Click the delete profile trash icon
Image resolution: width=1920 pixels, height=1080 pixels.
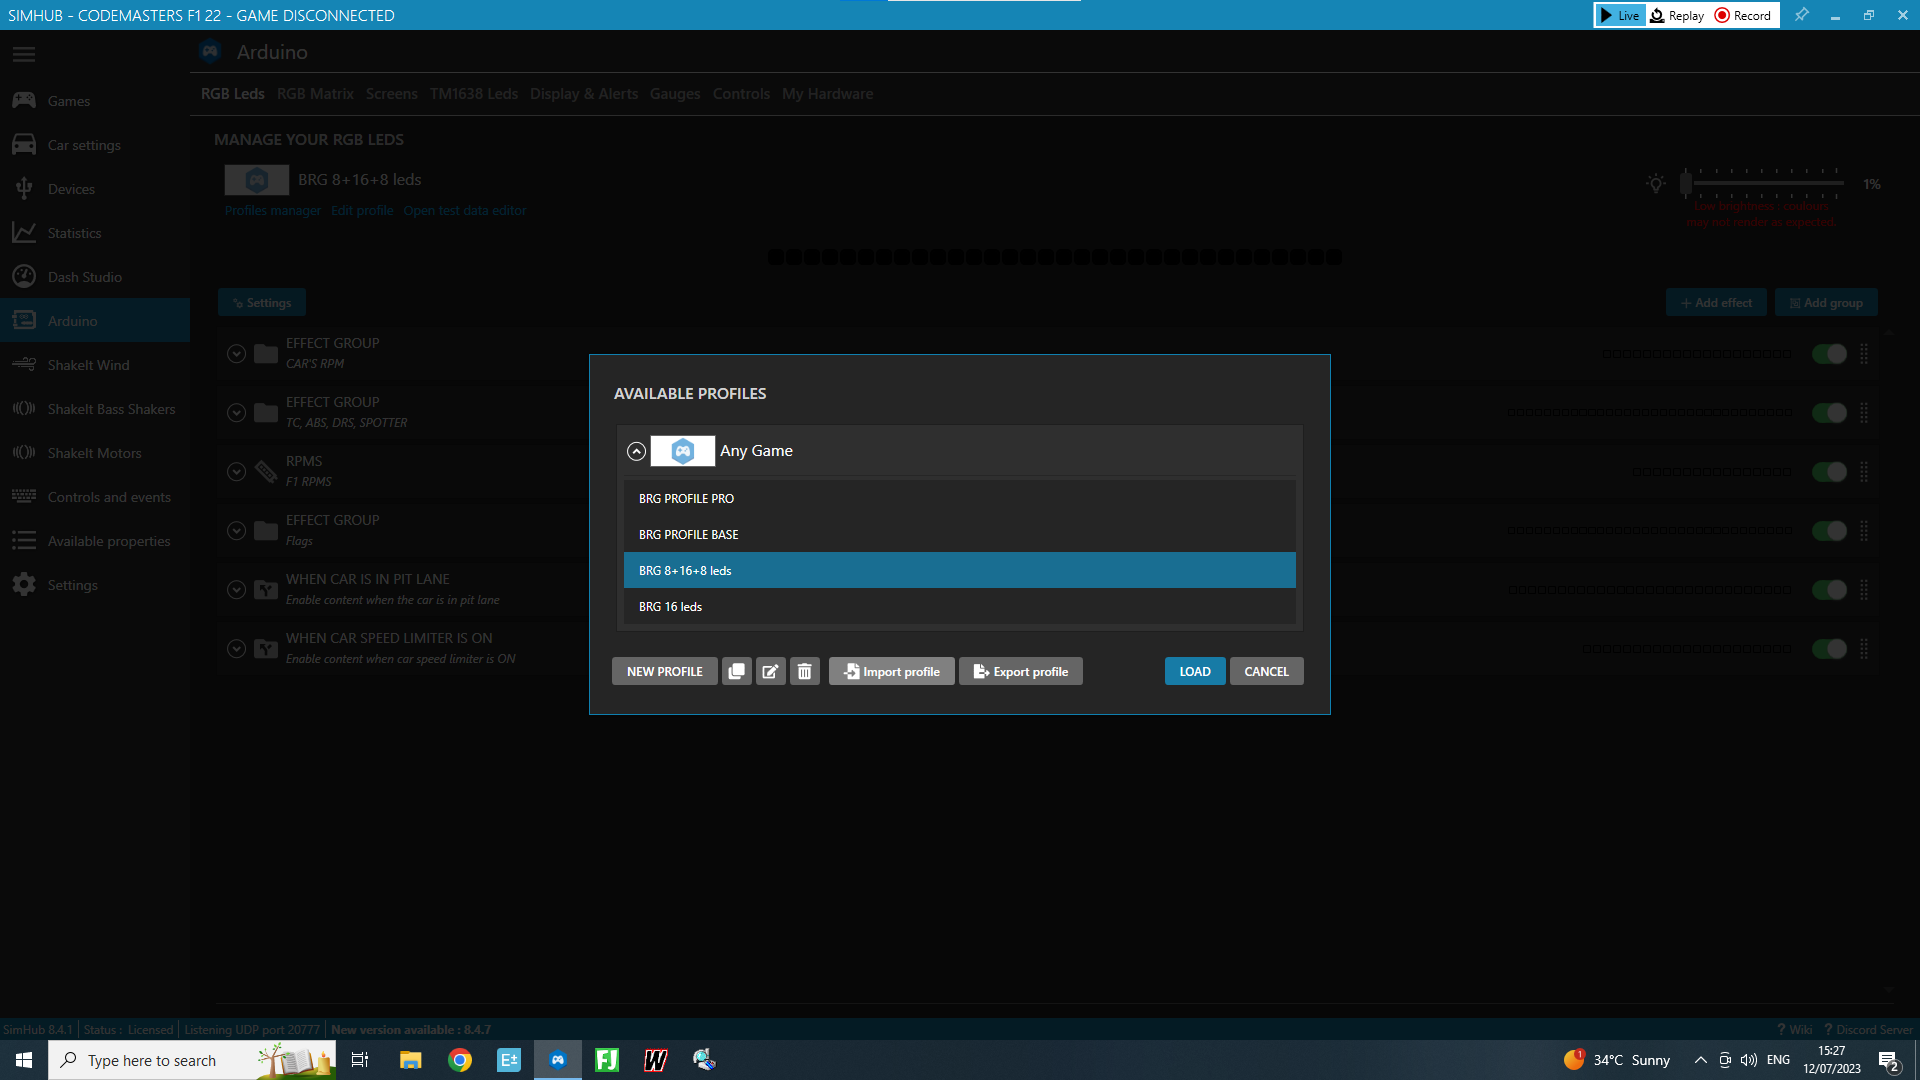(x=805, y=672)
